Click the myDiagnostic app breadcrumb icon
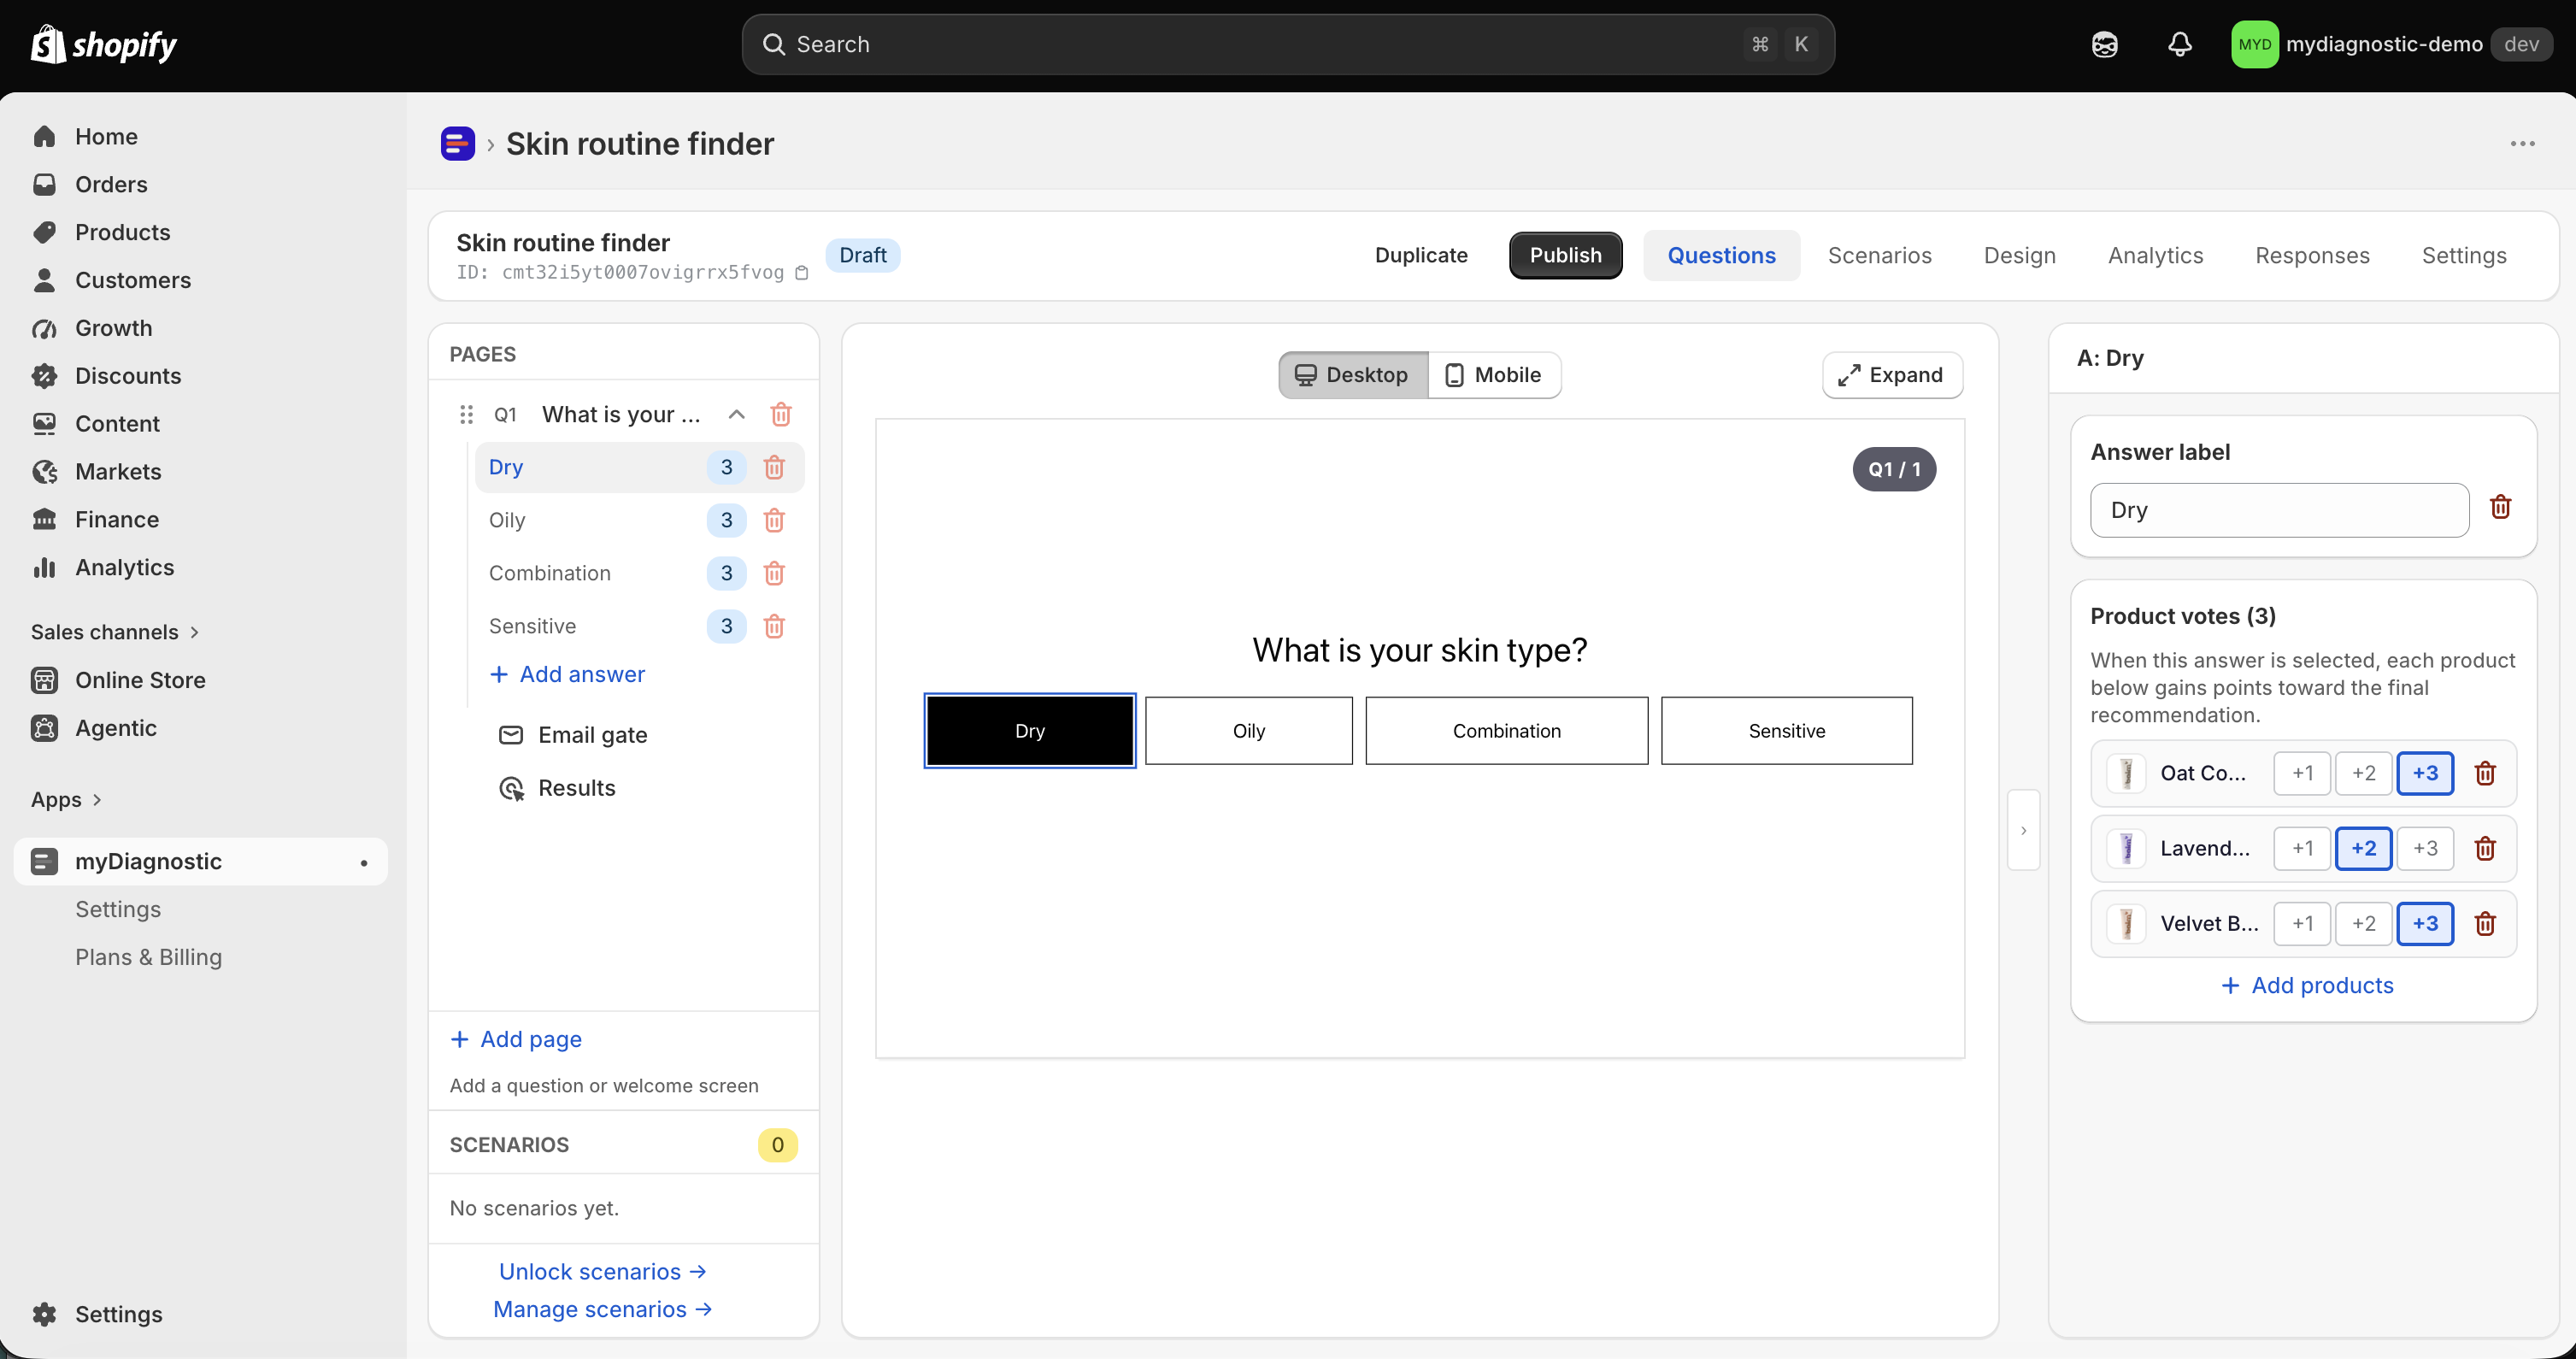Viewport: 2576px width, 1359px height. tap(458, 144)
